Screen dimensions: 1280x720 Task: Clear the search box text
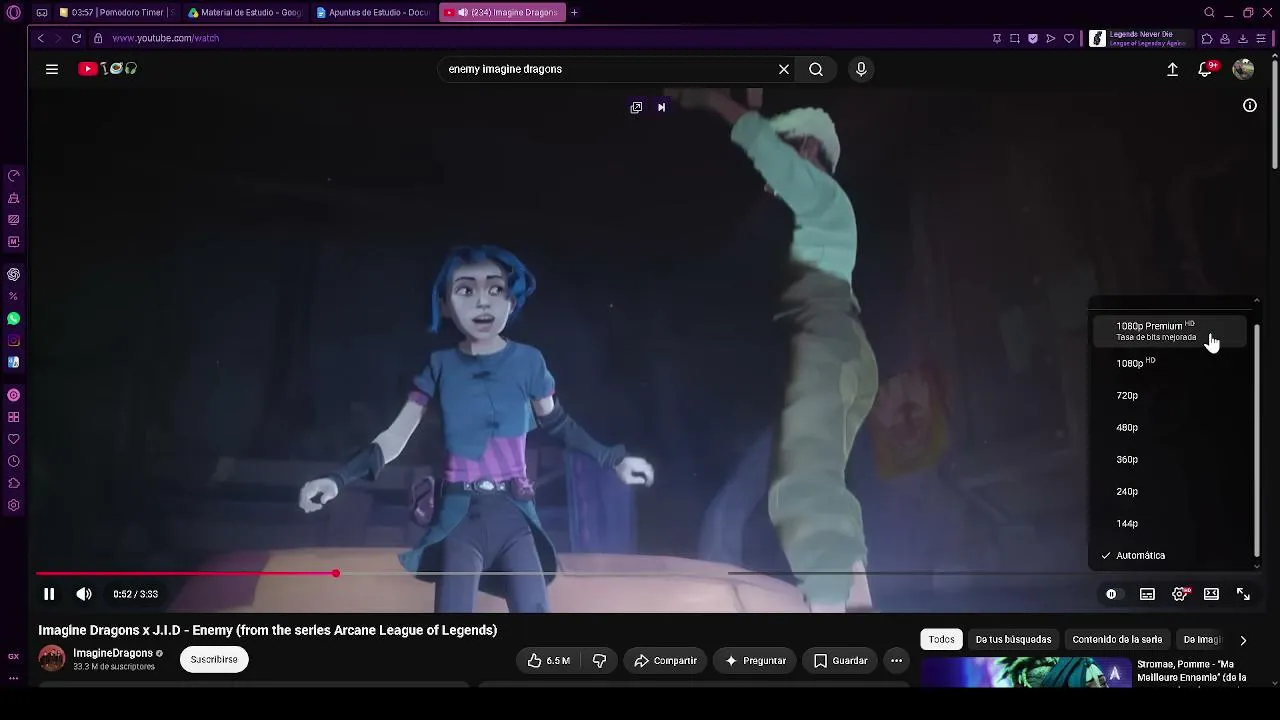[784, 69]
